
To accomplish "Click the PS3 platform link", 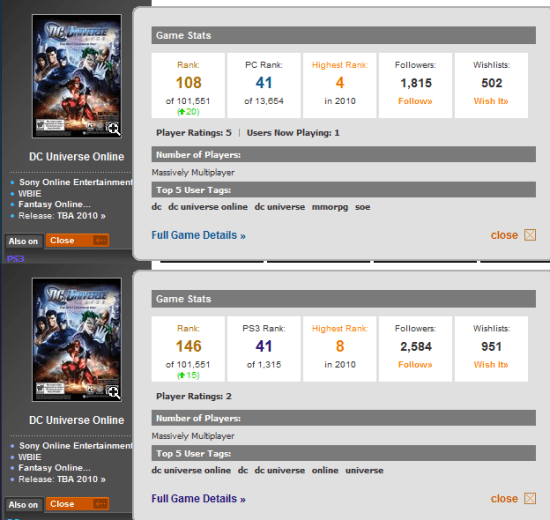I will click(15, 259).
